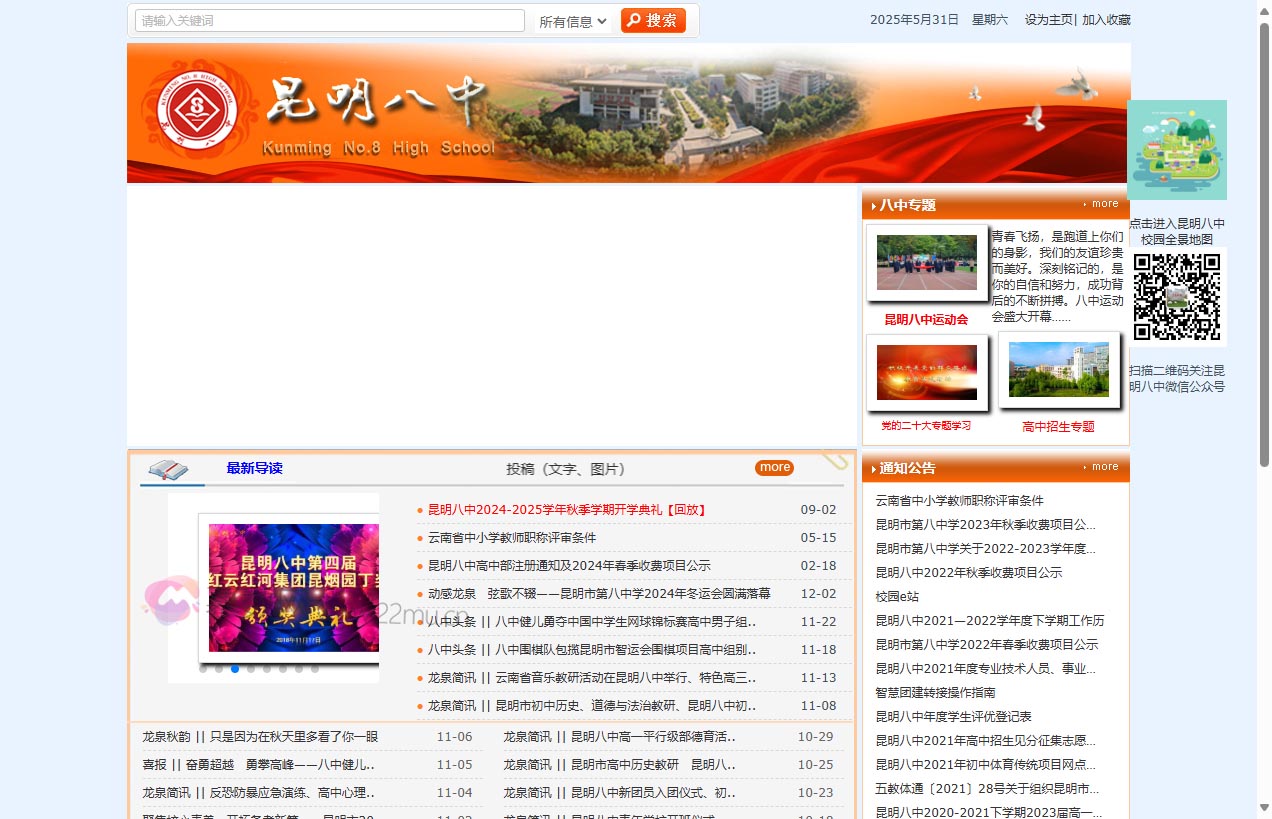Expand more in 八中专题 header

coord(1104,204)
